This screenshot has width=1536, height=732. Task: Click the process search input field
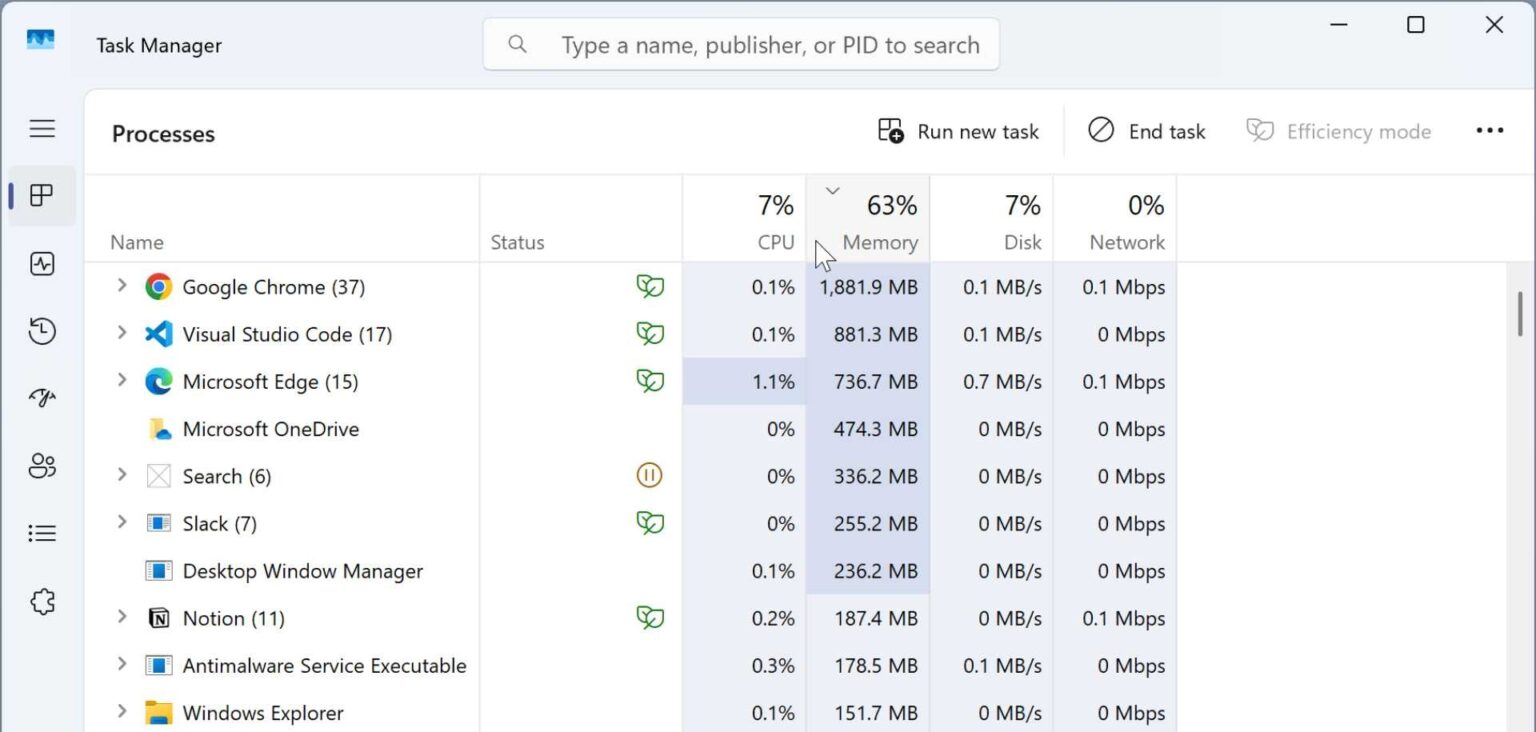[770, 44]
